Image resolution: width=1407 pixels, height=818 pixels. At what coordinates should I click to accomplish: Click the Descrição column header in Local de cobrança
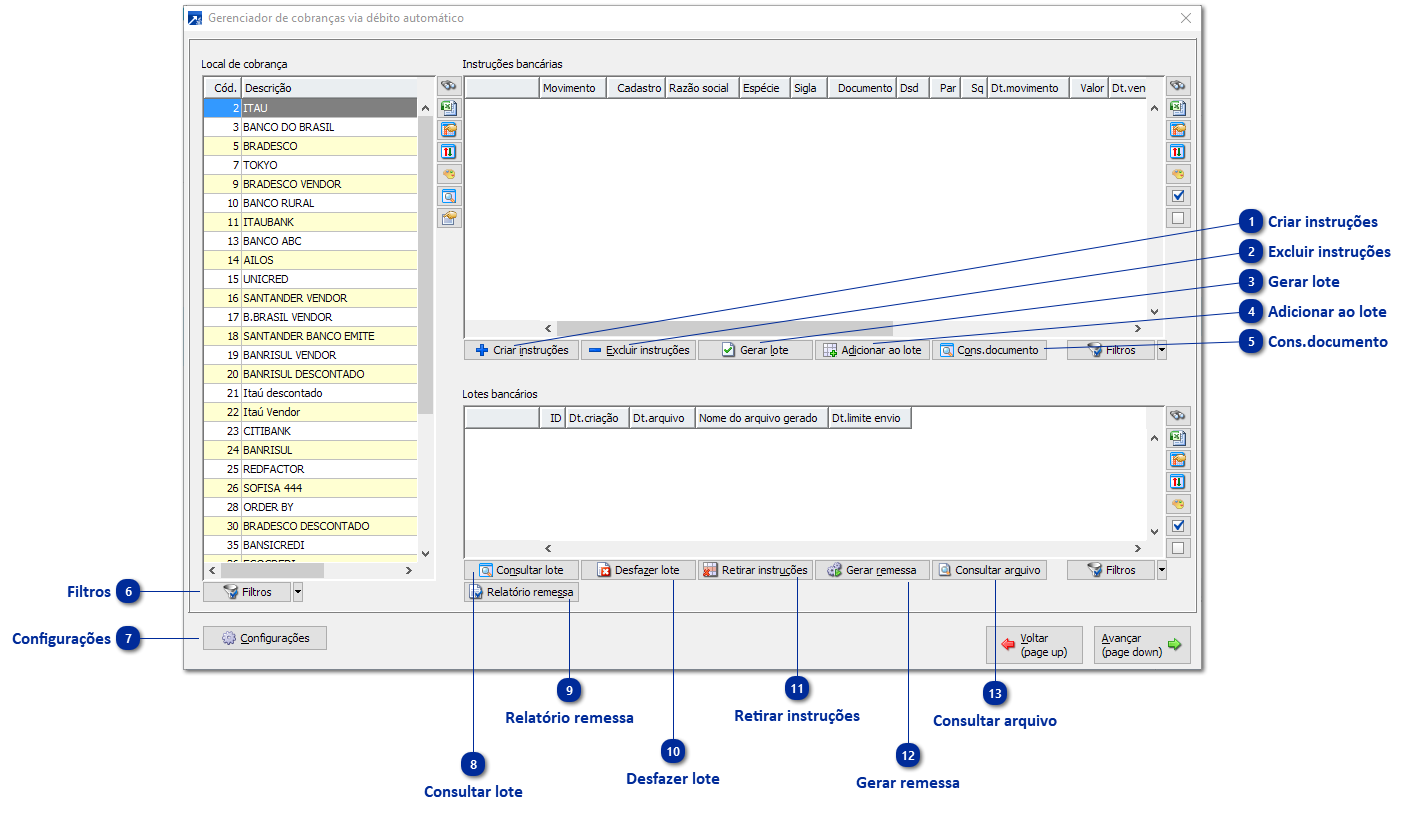point(329,88)
